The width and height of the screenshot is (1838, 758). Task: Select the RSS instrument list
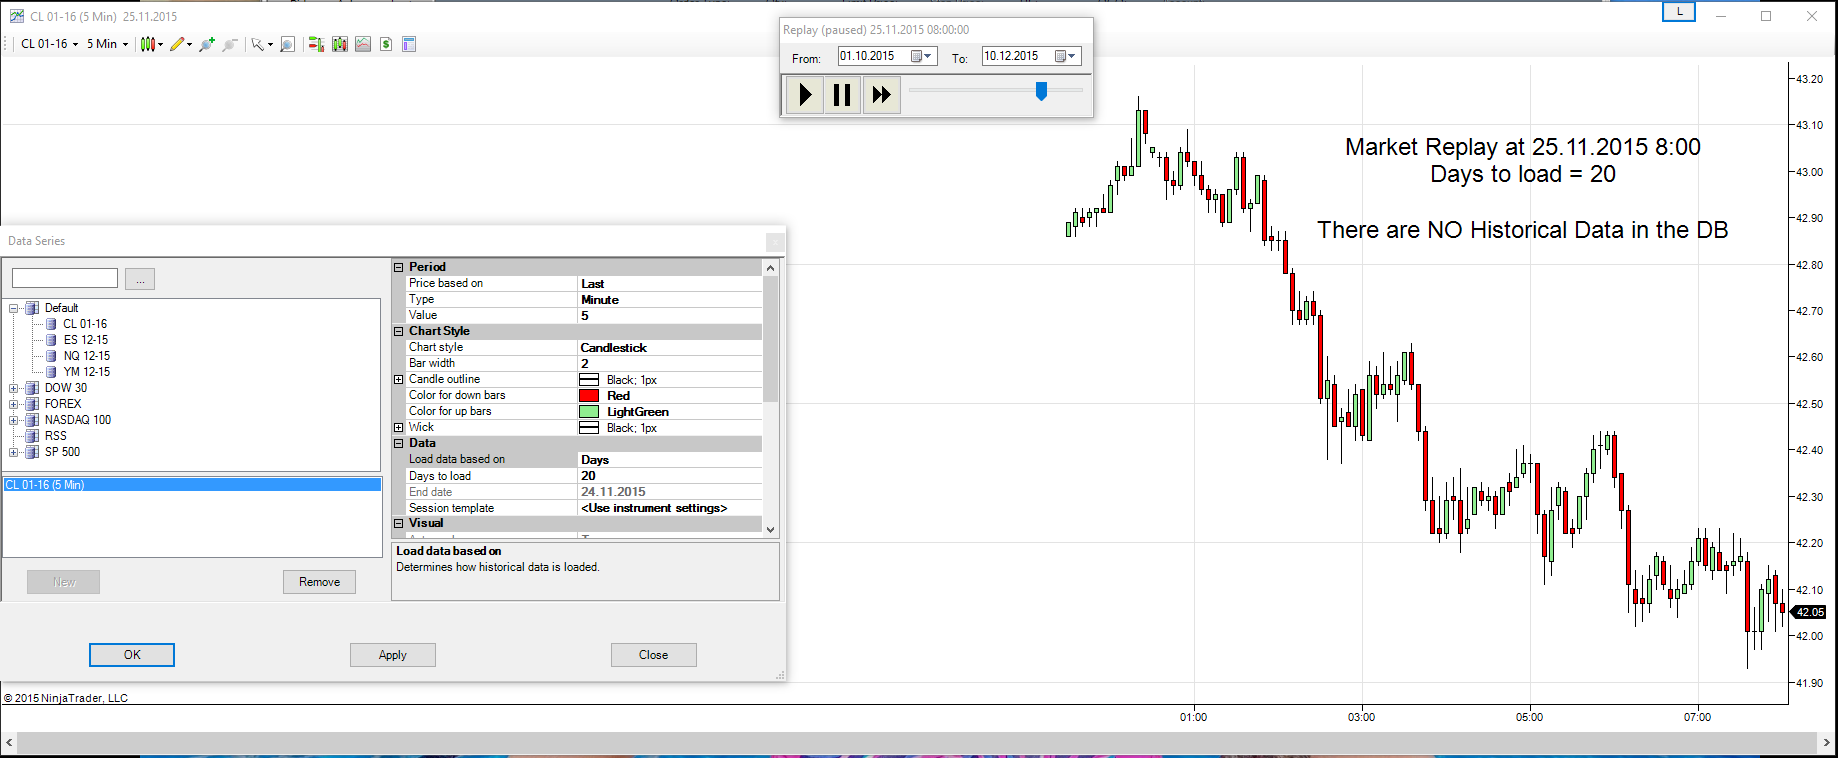(56, 436)
